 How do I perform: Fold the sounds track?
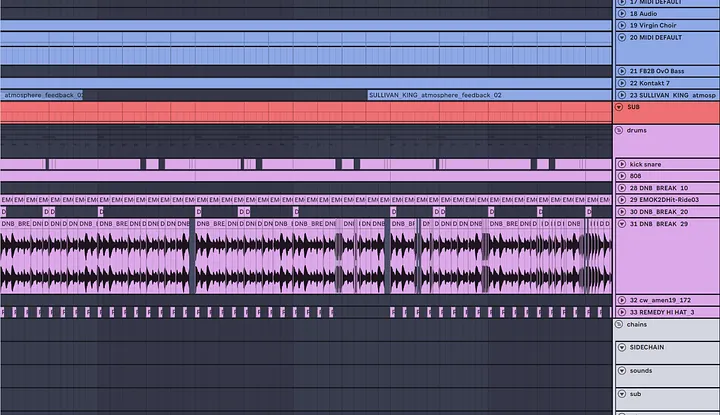coord(622,370)
